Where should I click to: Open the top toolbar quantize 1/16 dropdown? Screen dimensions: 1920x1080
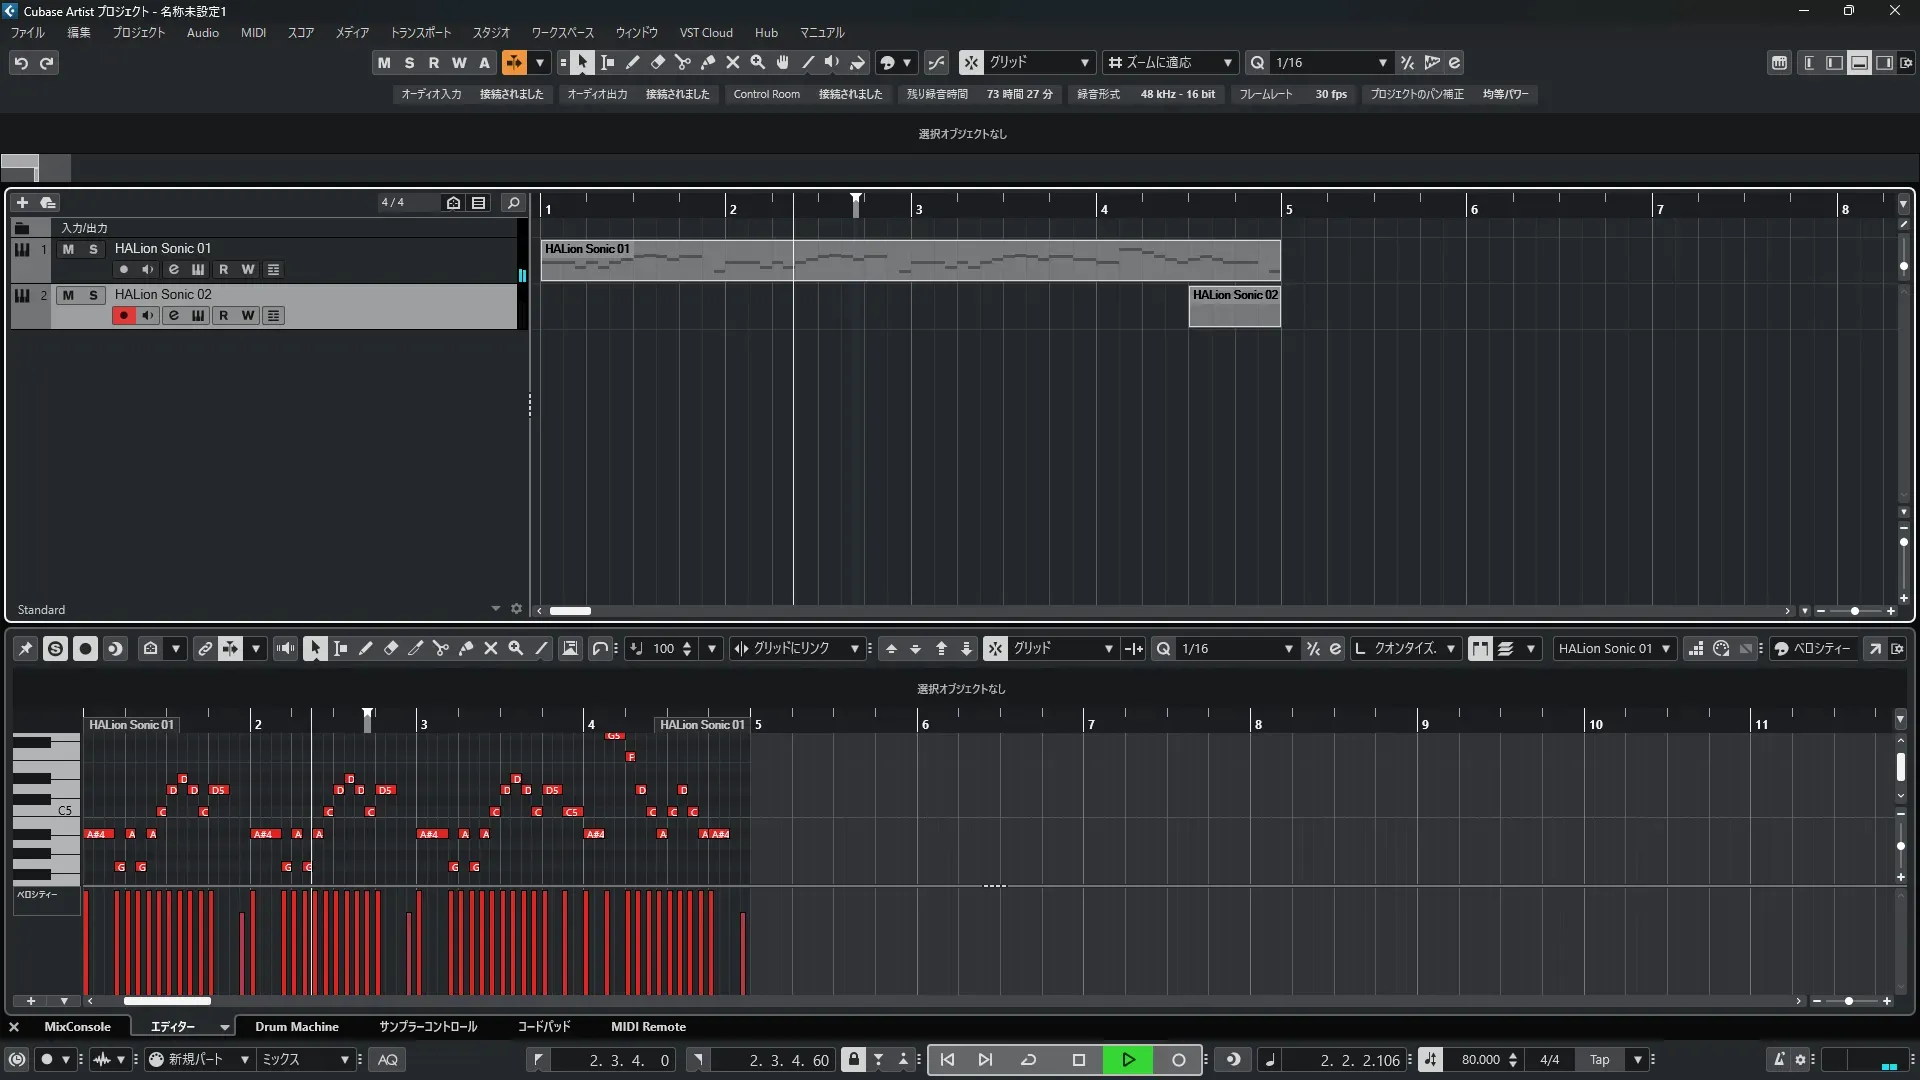[1382, 62]
